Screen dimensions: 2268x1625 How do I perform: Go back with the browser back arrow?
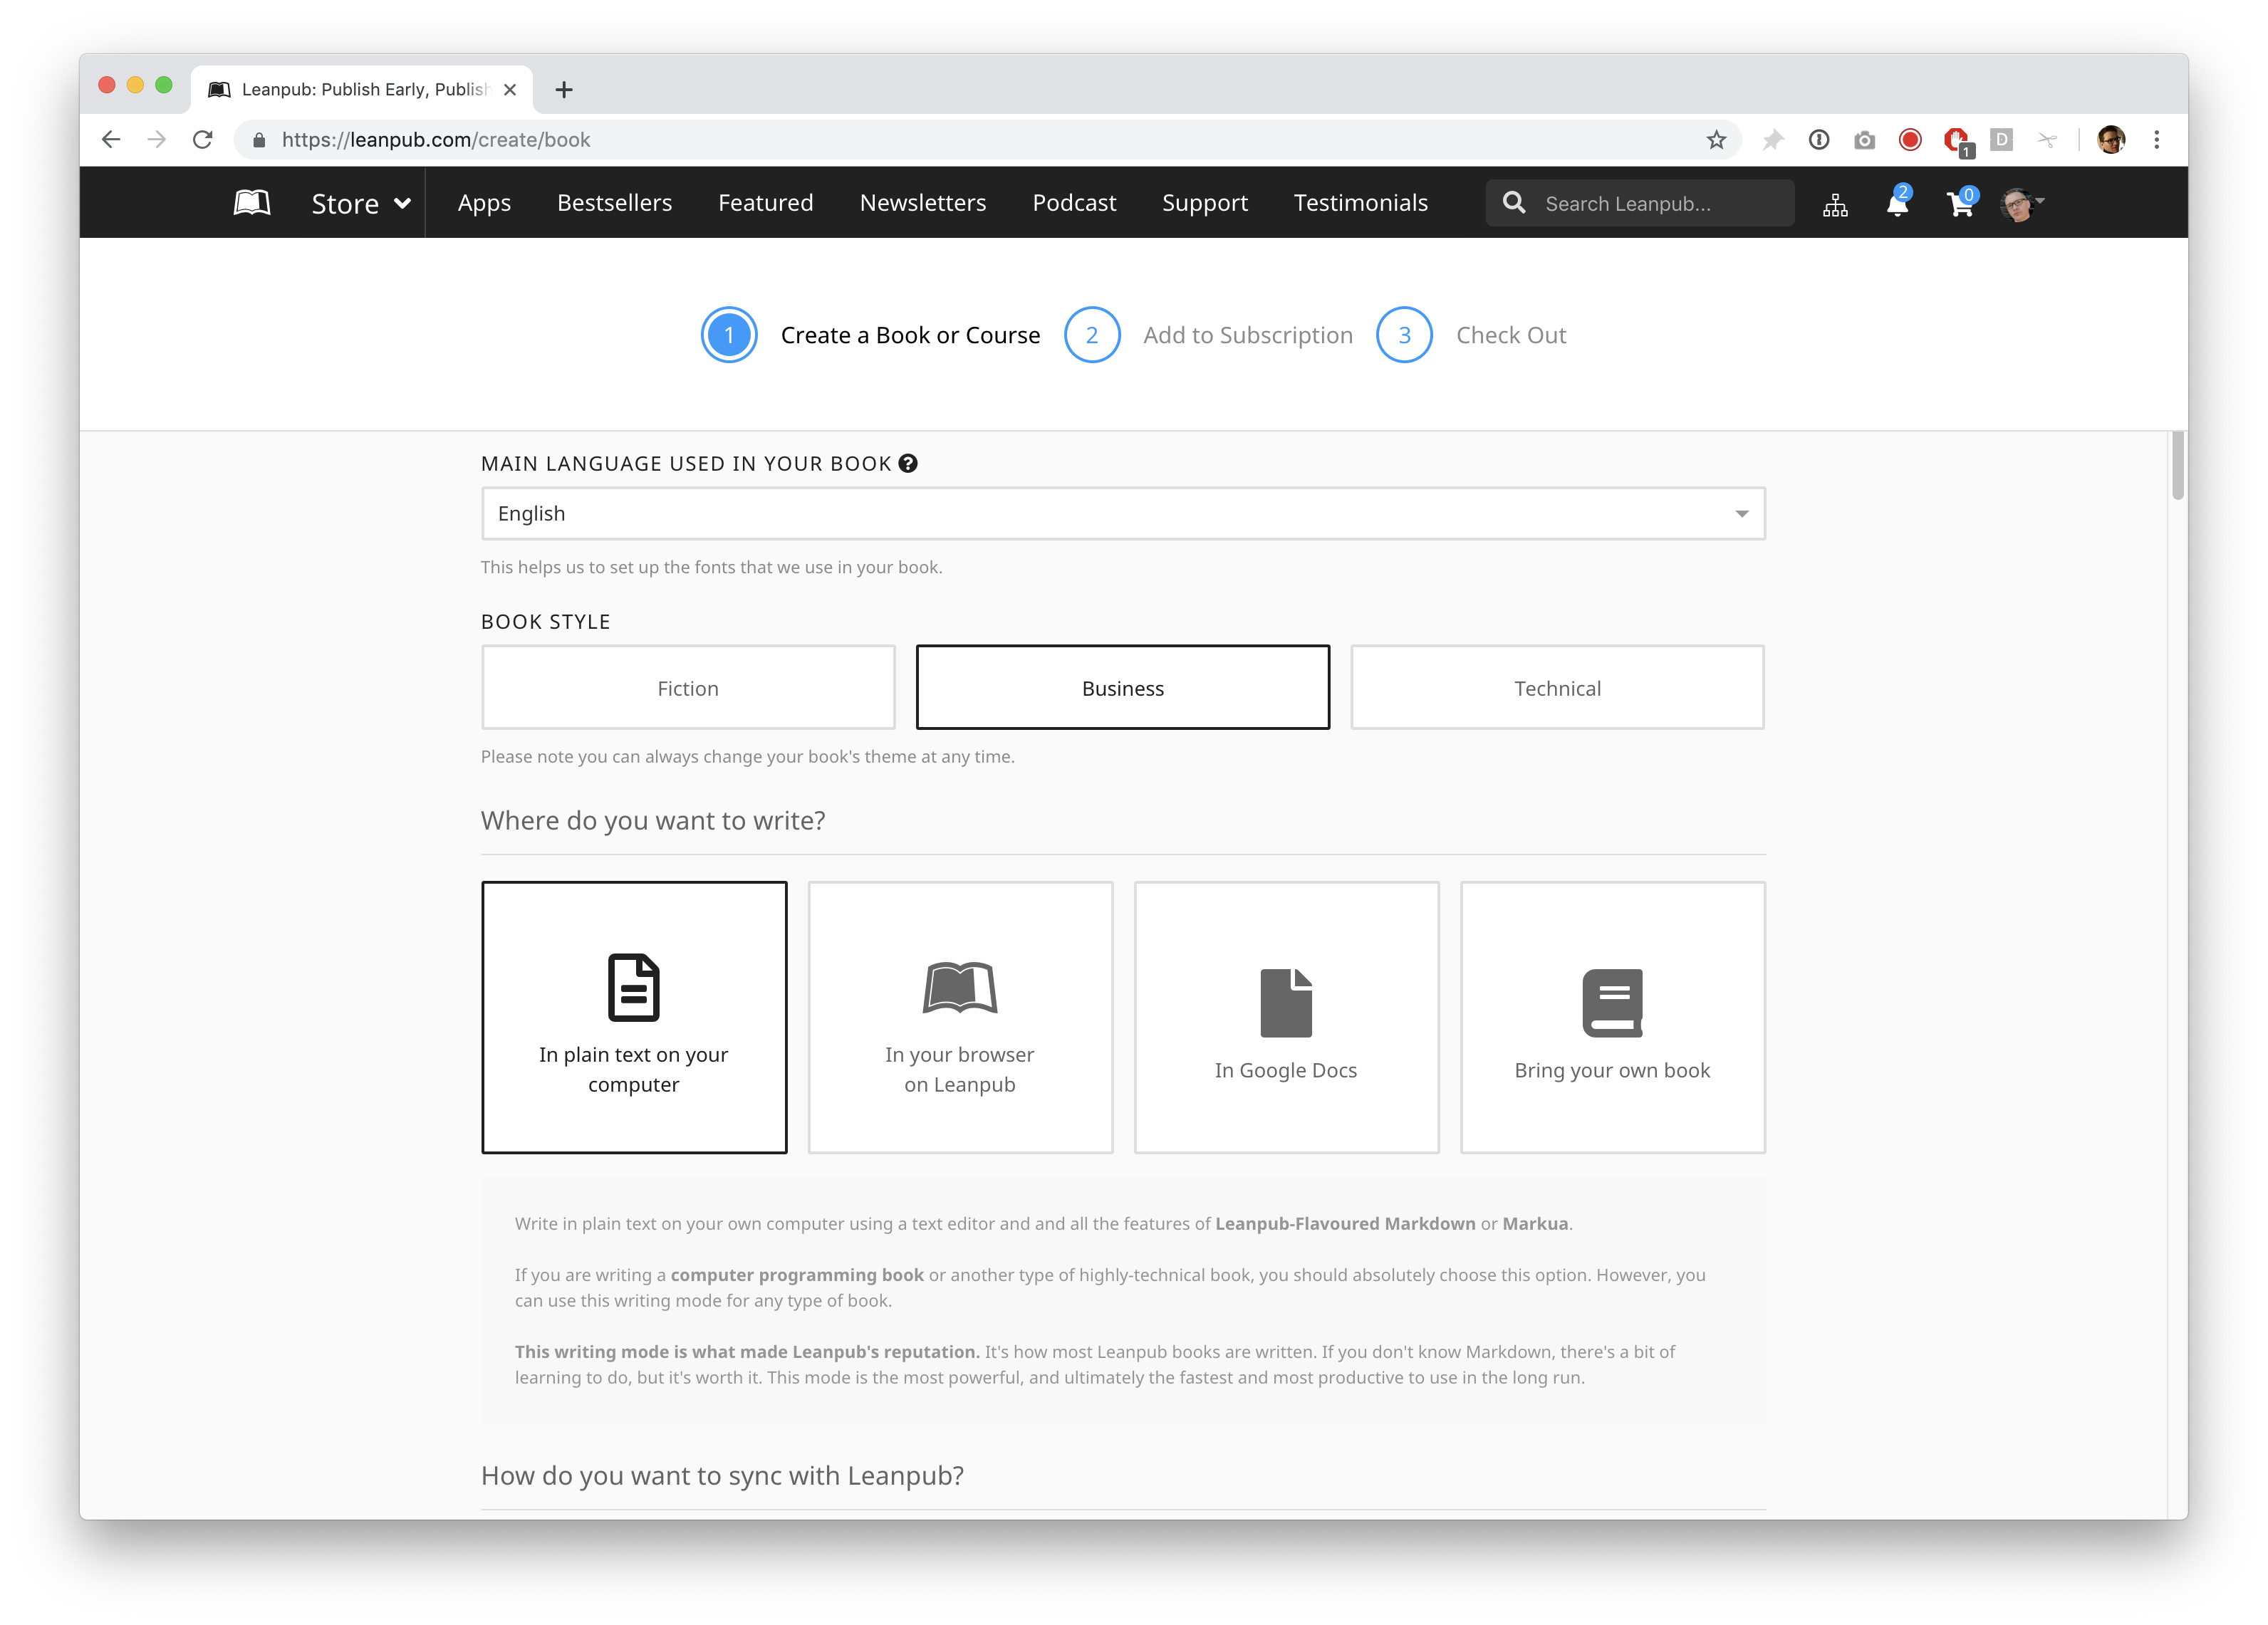(111, 140)
